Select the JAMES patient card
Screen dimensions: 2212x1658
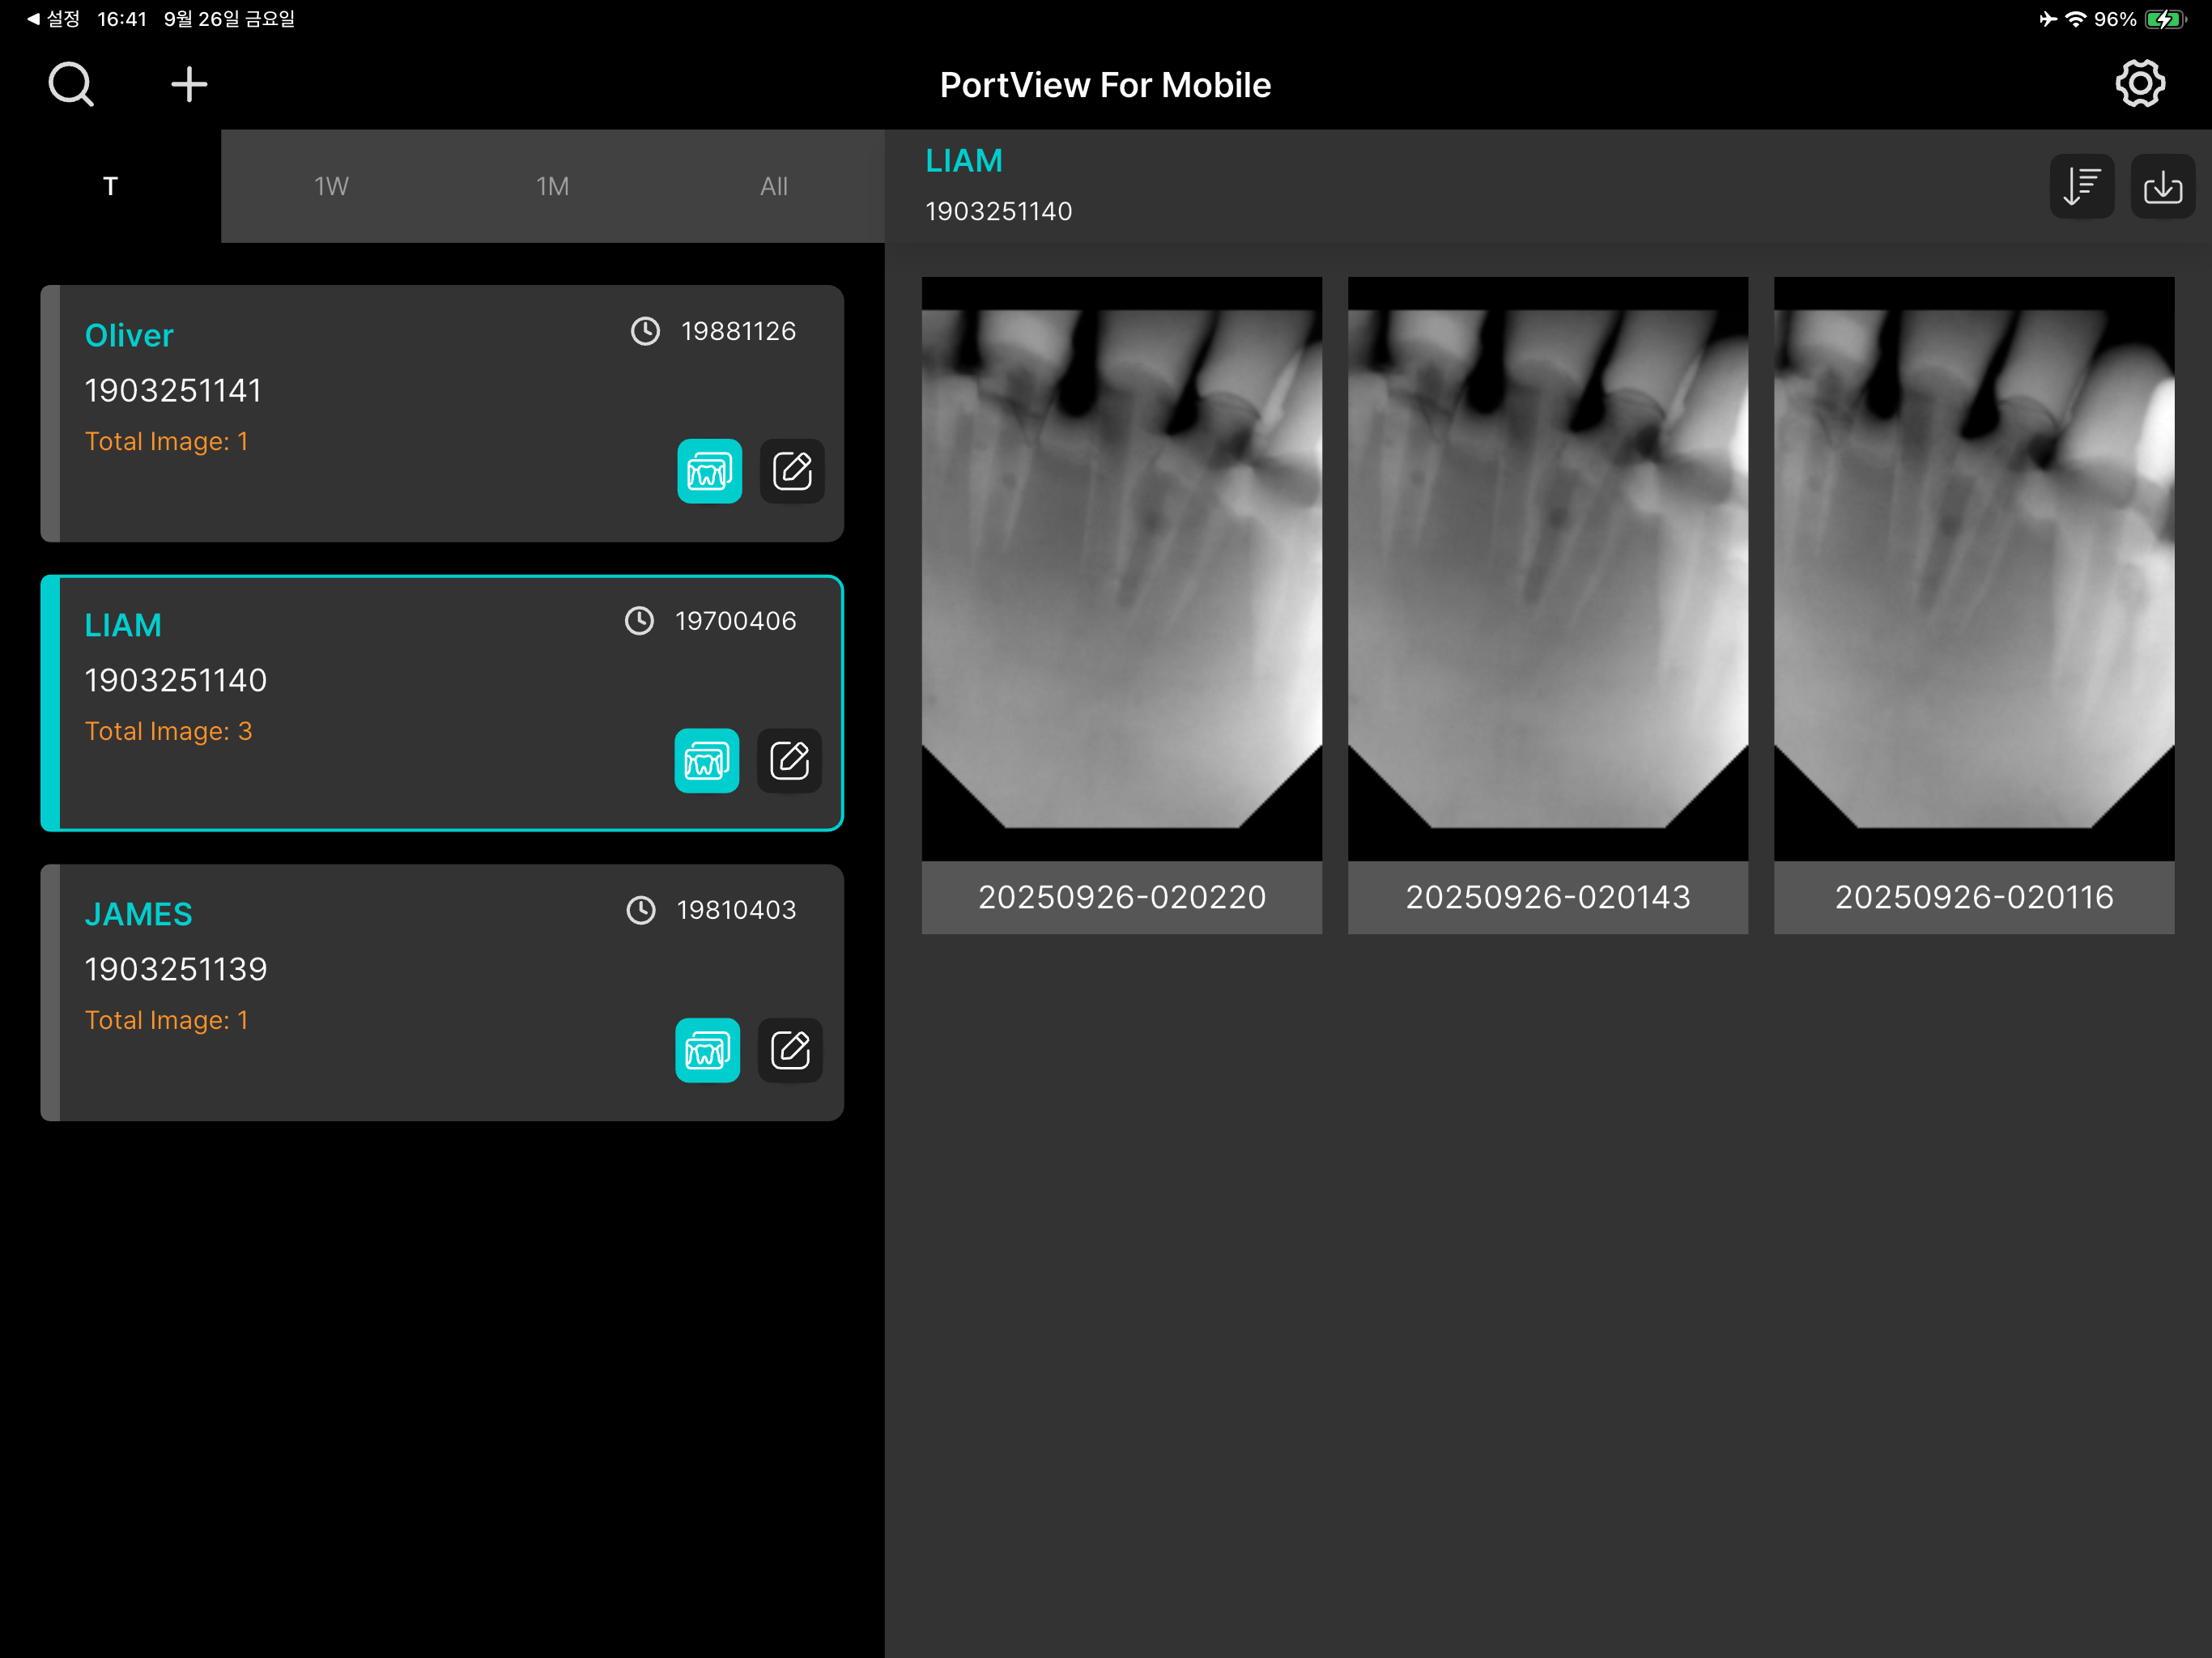pyautogui.click(x=442, y=992)
